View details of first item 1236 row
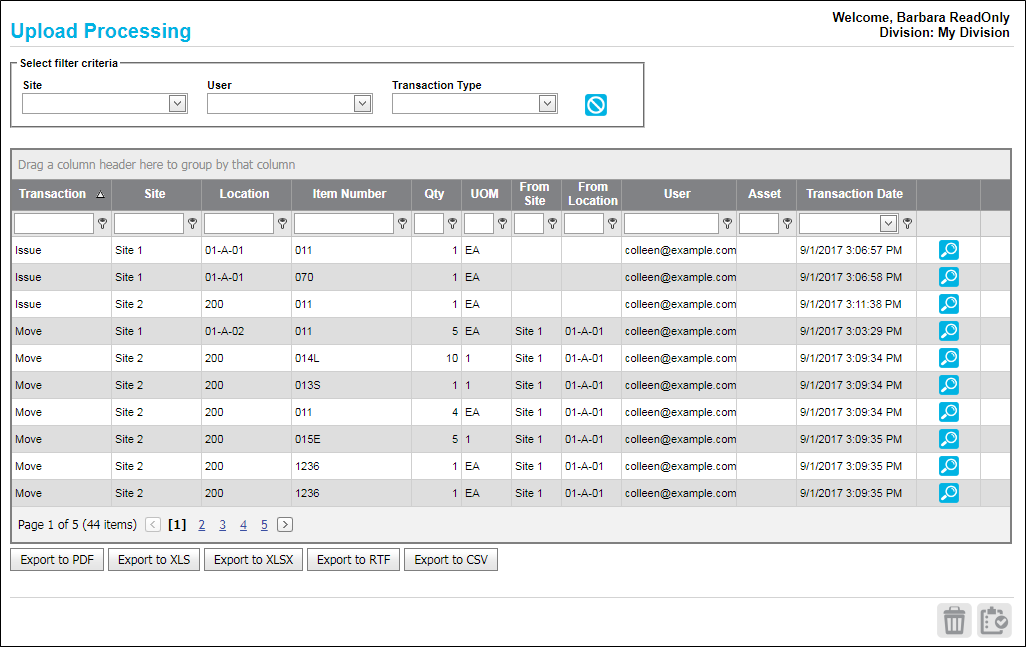1026x647 pixels. [x=949, y=466]
